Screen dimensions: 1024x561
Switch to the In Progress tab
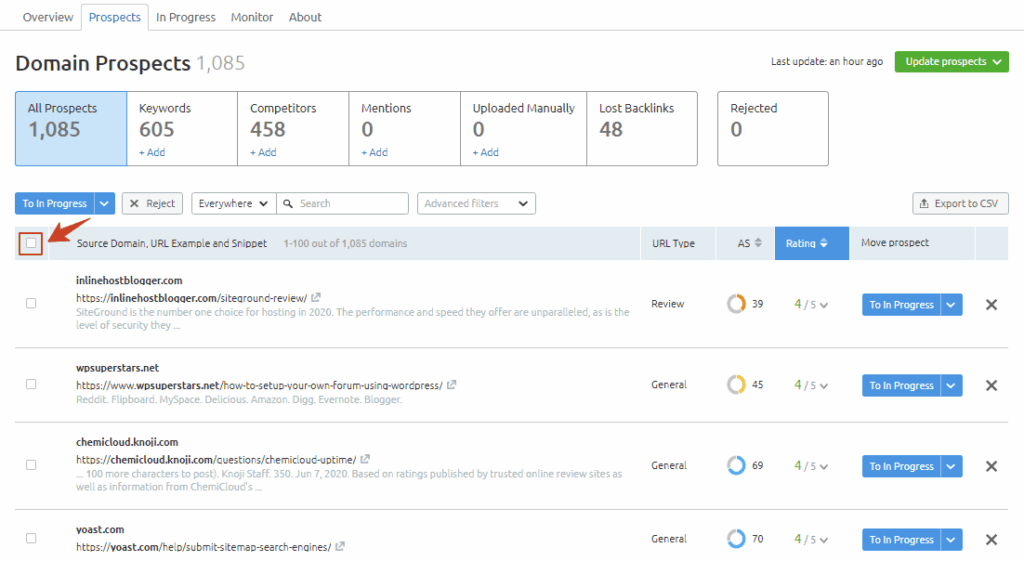pyautogui.click(x=186, y=17)
